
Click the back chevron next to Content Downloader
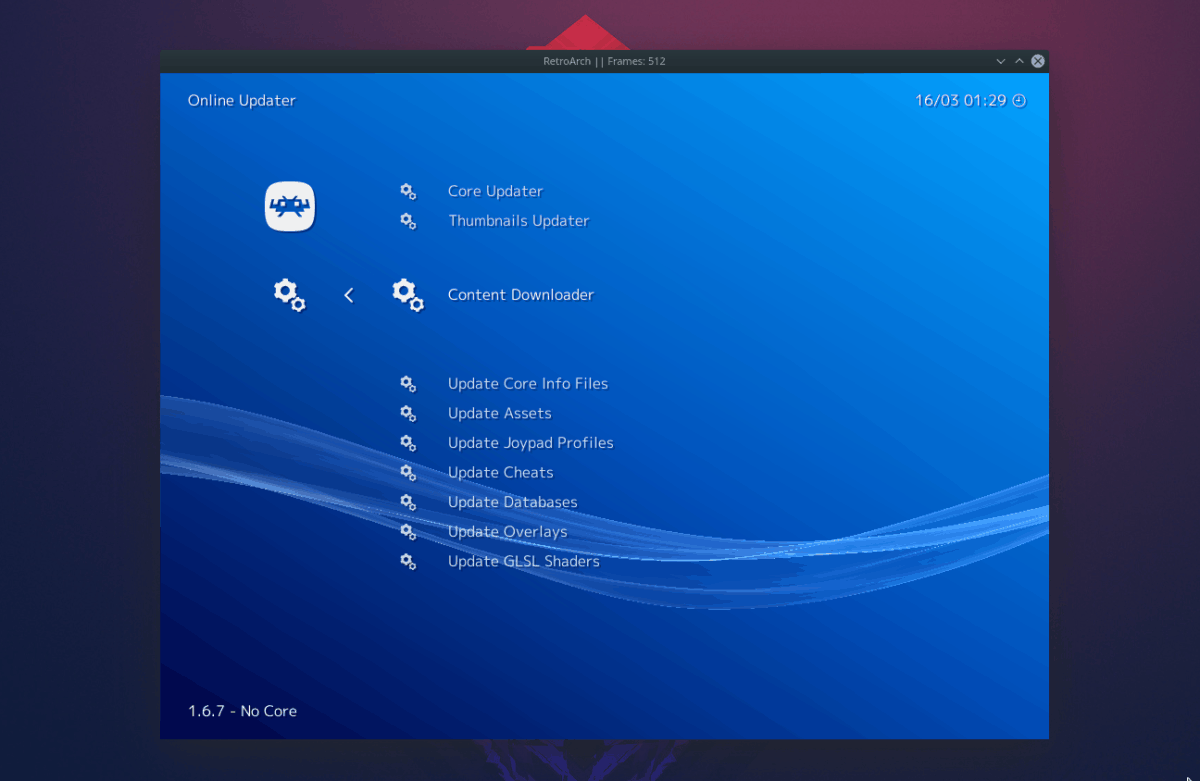click(x=348, y=294)
